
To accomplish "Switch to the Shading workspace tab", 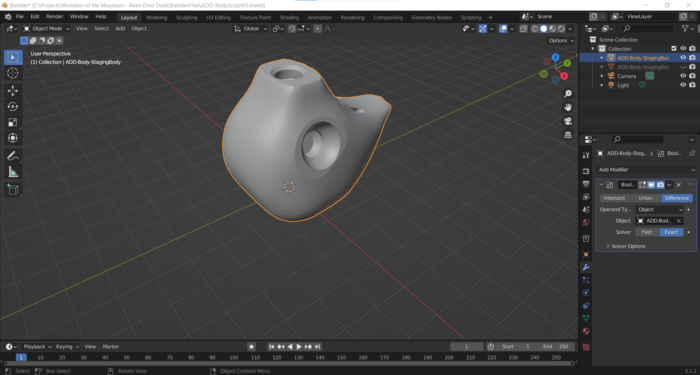I will pos(289,17).
